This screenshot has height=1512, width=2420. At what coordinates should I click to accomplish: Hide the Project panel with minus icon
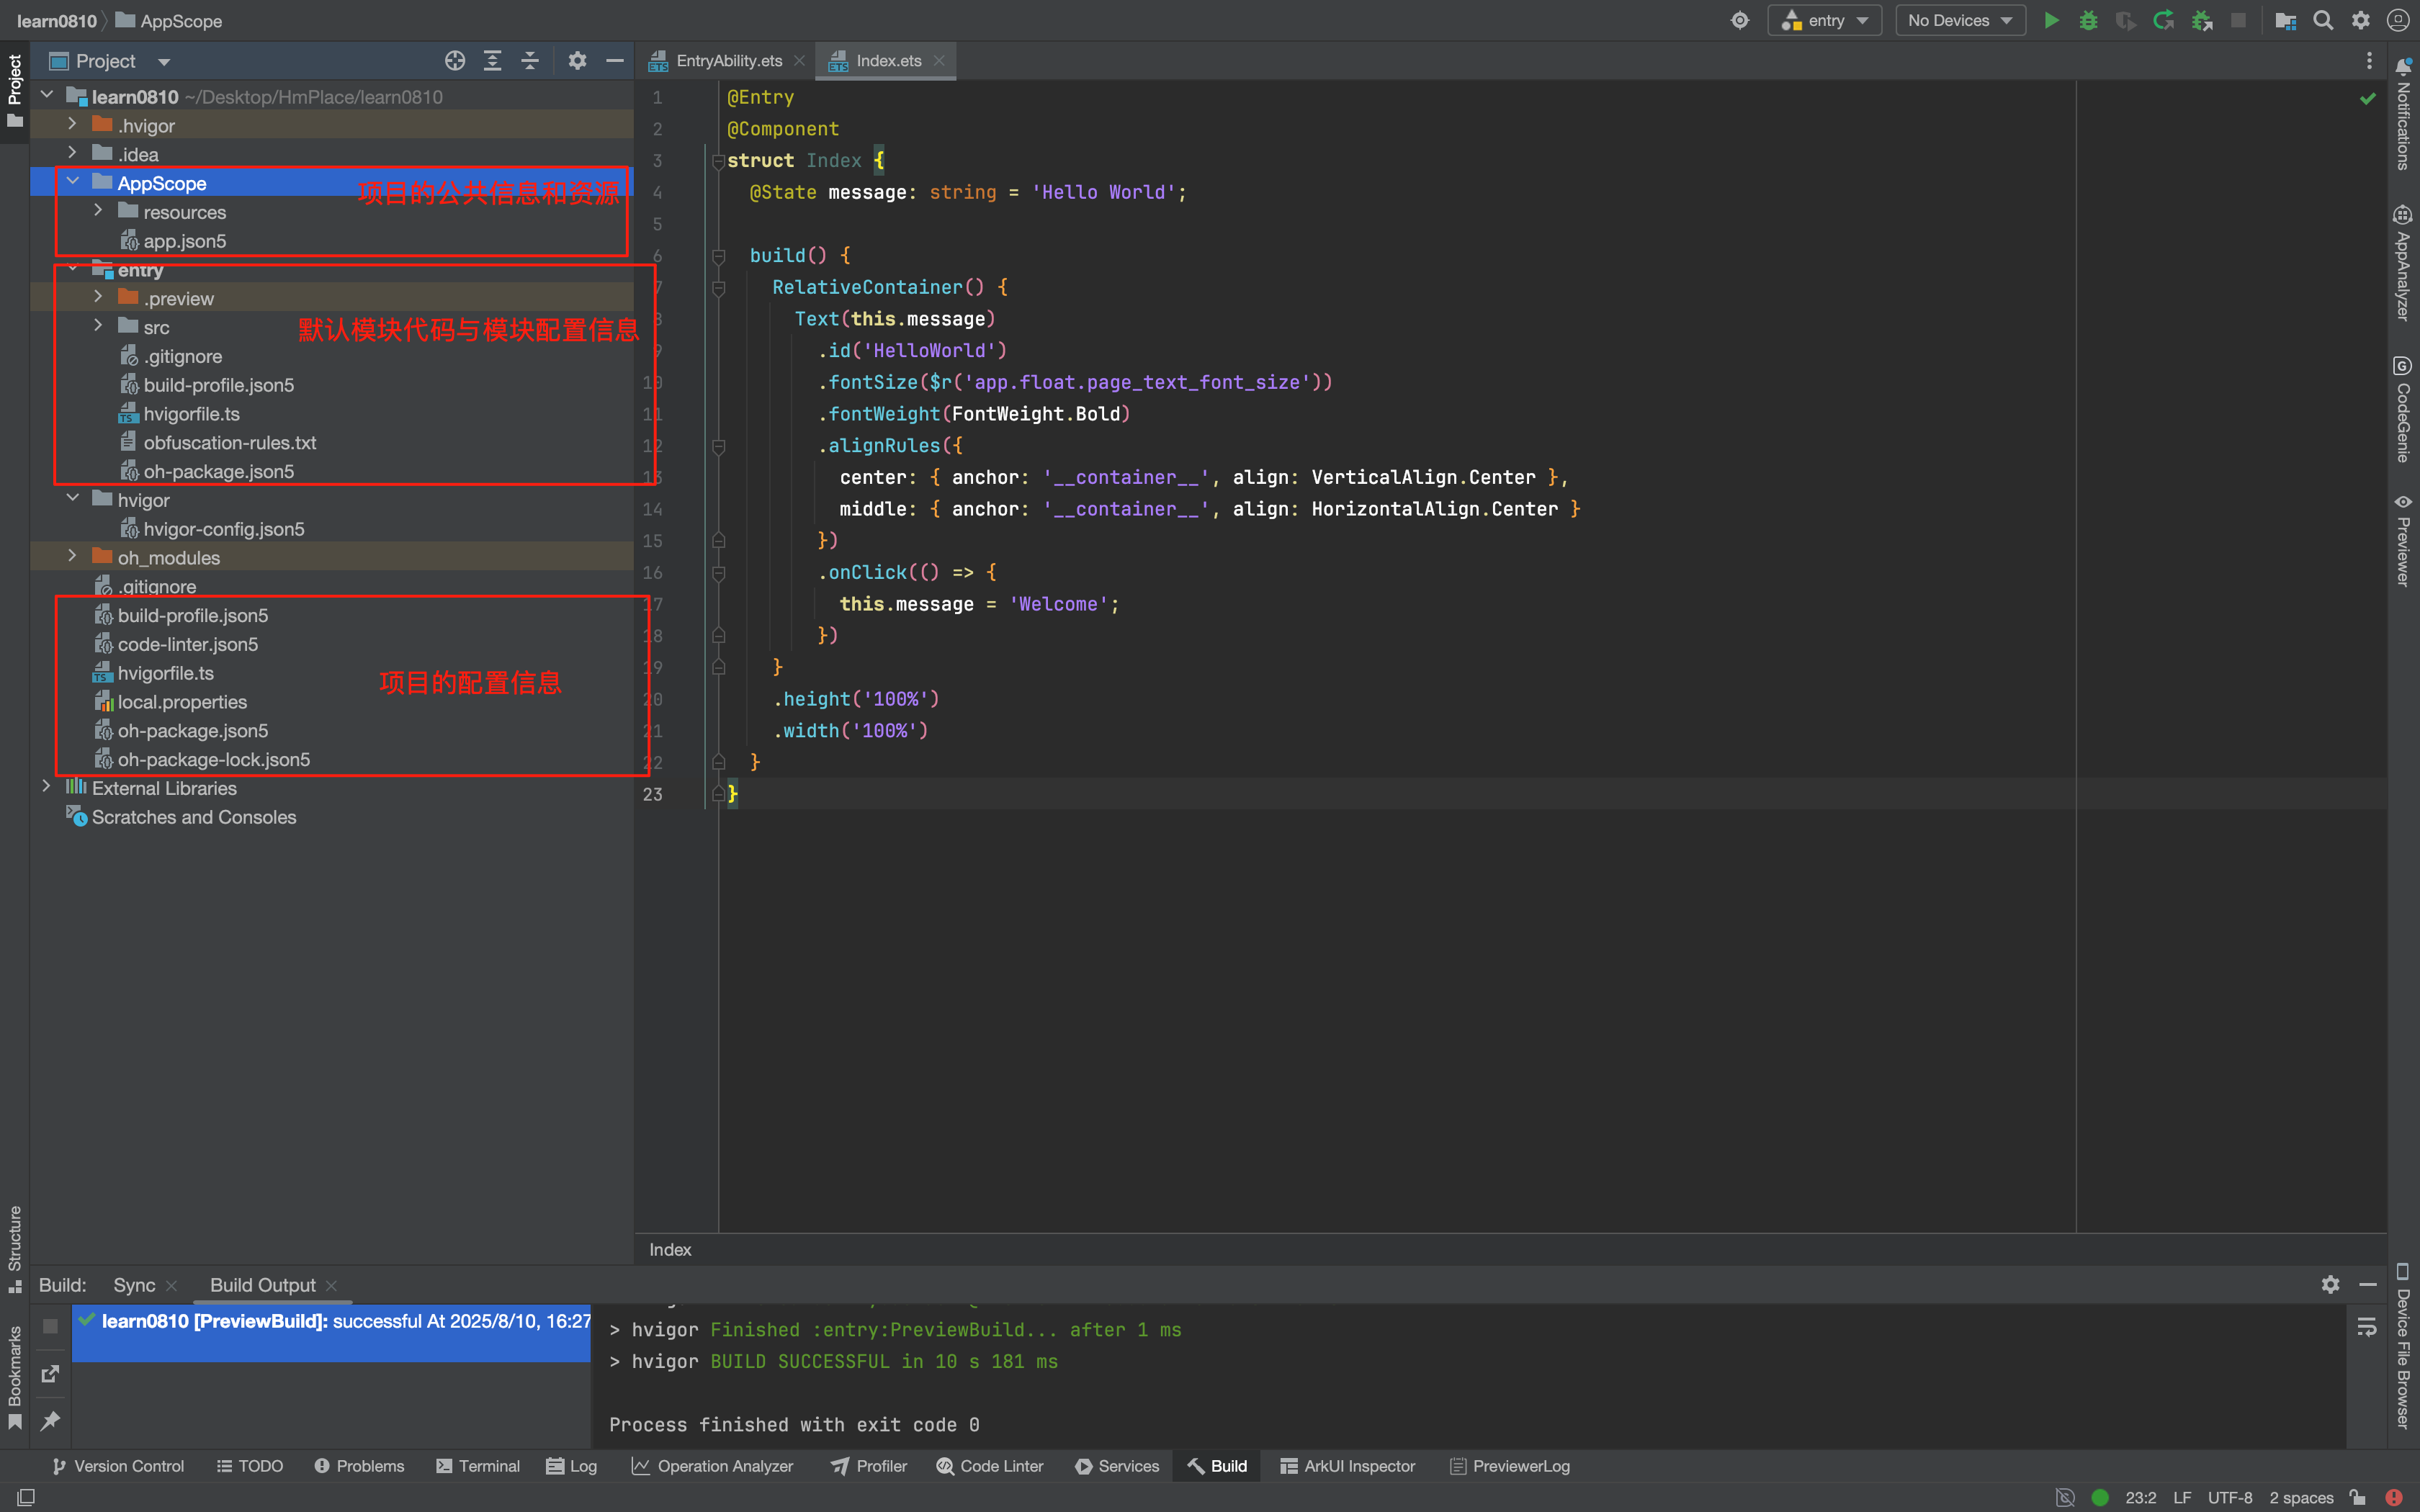coord(615,61)
